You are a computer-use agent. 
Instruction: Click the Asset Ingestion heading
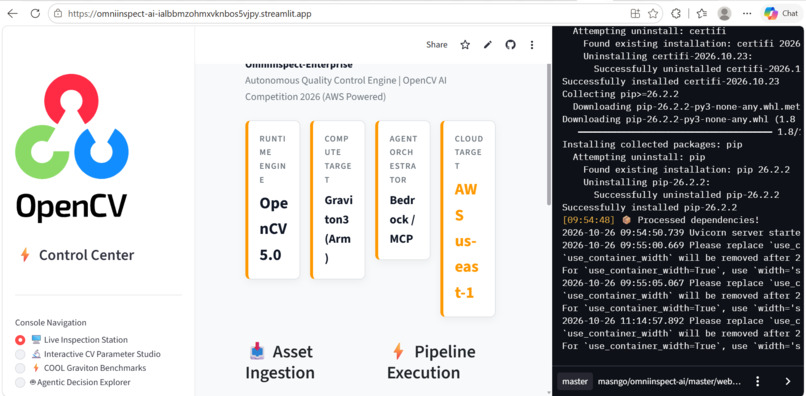280,362
